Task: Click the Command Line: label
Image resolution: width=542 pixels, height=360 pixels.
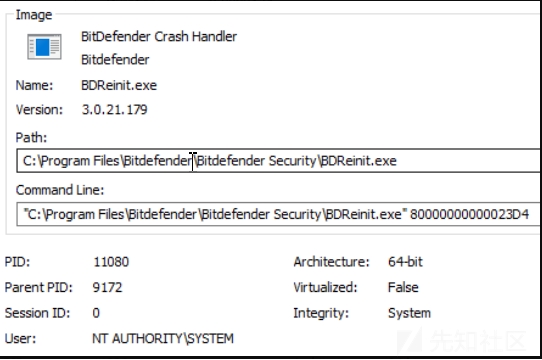Action: [x=60, y=190]
